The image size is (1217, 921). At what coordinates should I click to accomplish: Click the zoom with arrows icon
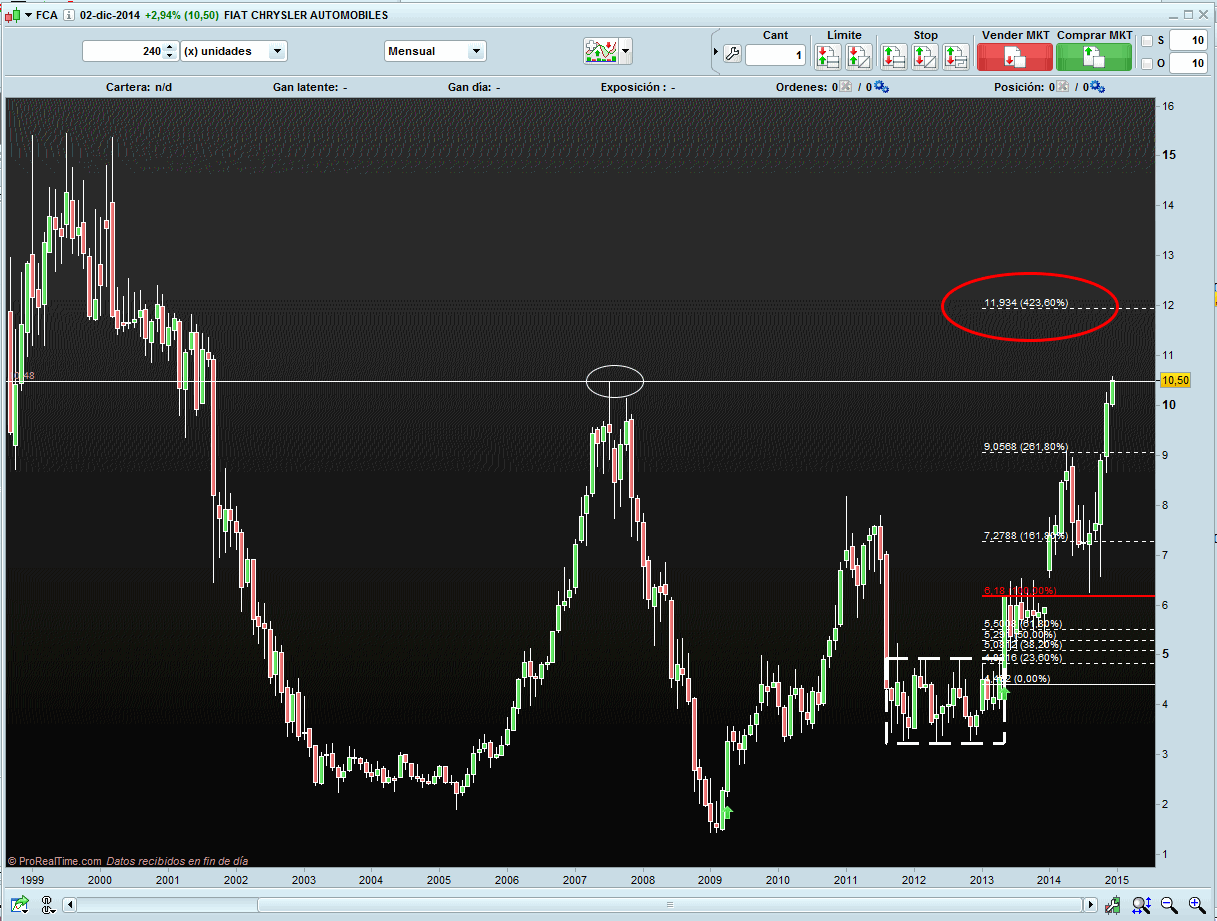1142,905
